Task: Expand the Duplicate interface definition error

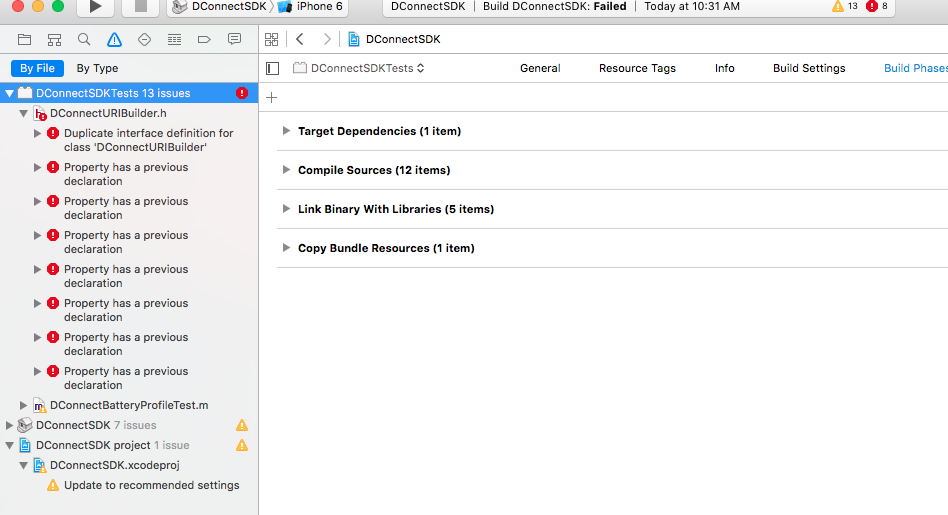Action: tap(37, 133)
